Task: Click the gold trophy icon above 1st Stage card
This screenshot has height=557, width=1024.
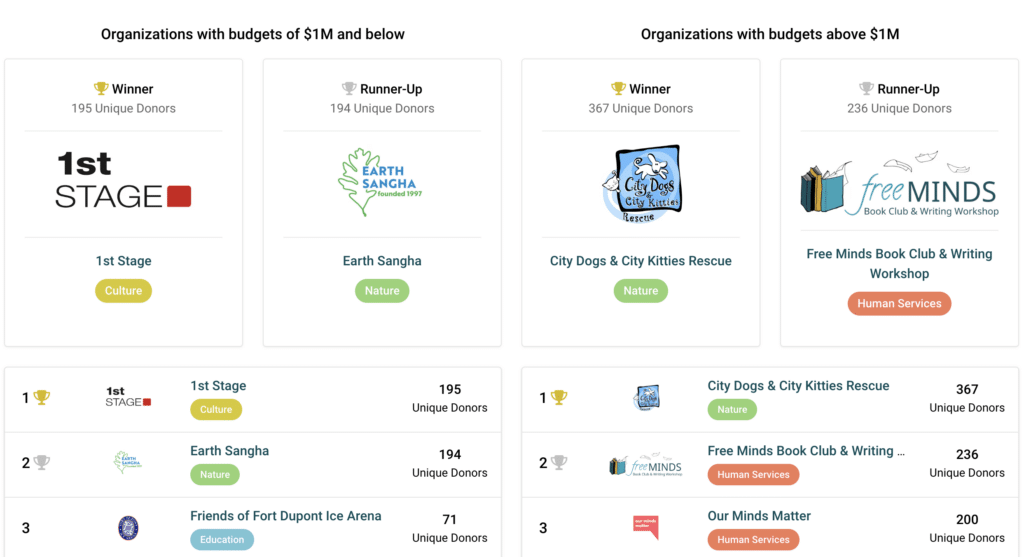Action: coord(101,88)
